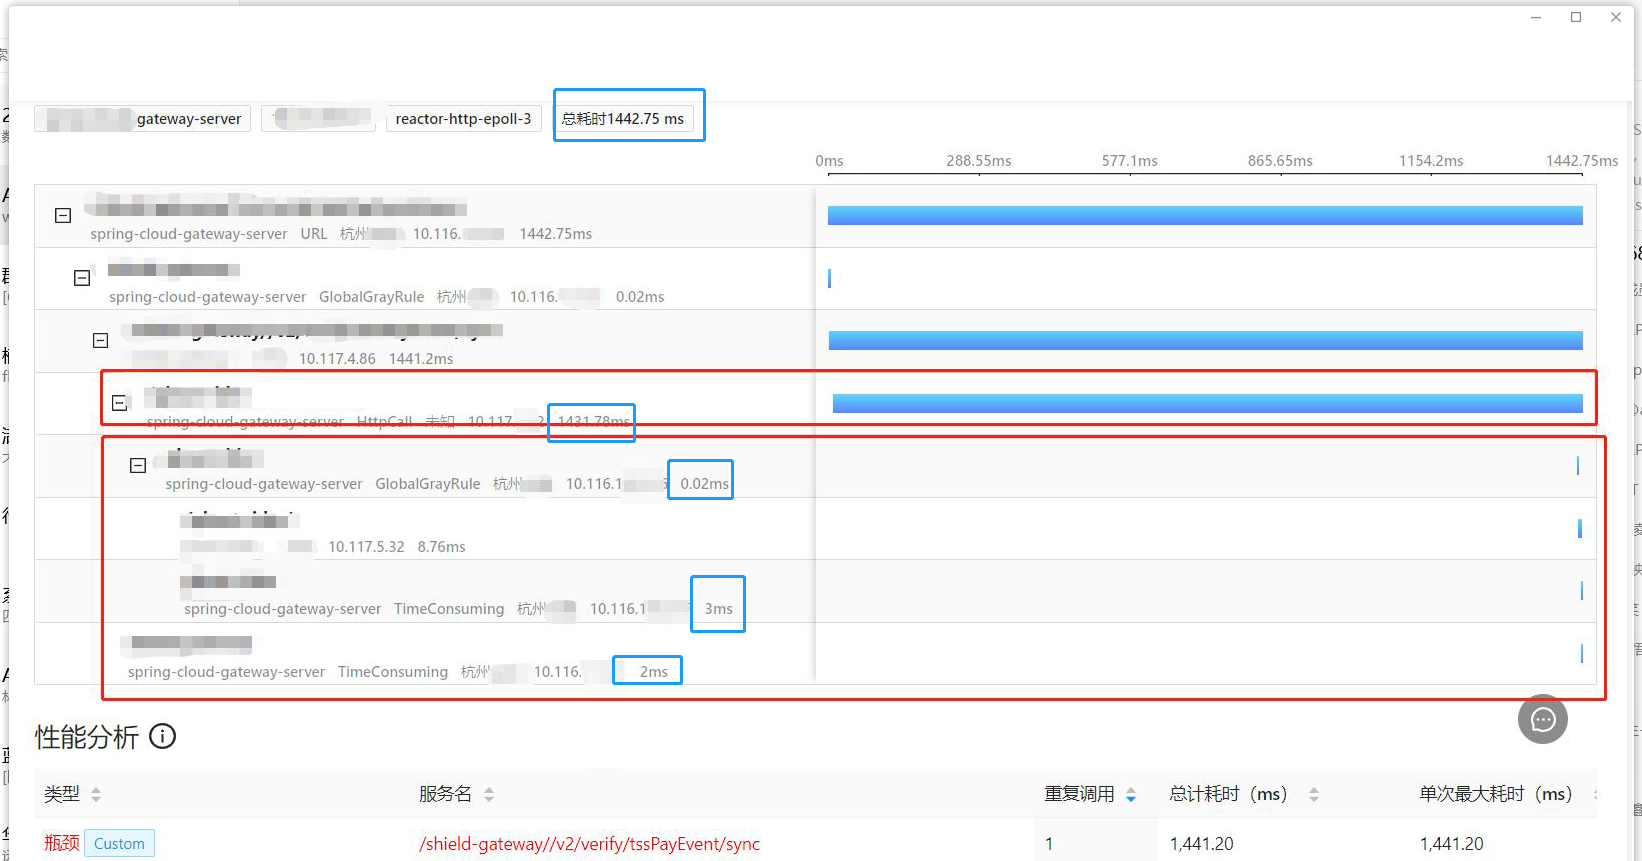The width and height of the screenshot is (1642, 861).
Task: Click the Custom type tag
Action: coord(119,843)
